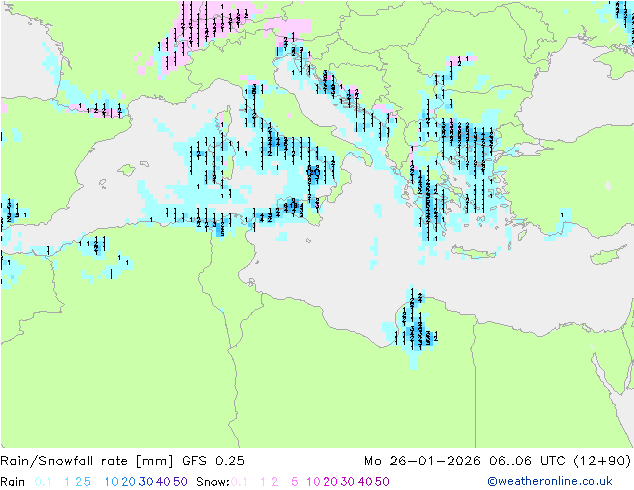Image resolution: width=634 pixels, height=490 pixels.
Task: Click the "(12+90)" forecast offset text
Action: coord(602,461)
